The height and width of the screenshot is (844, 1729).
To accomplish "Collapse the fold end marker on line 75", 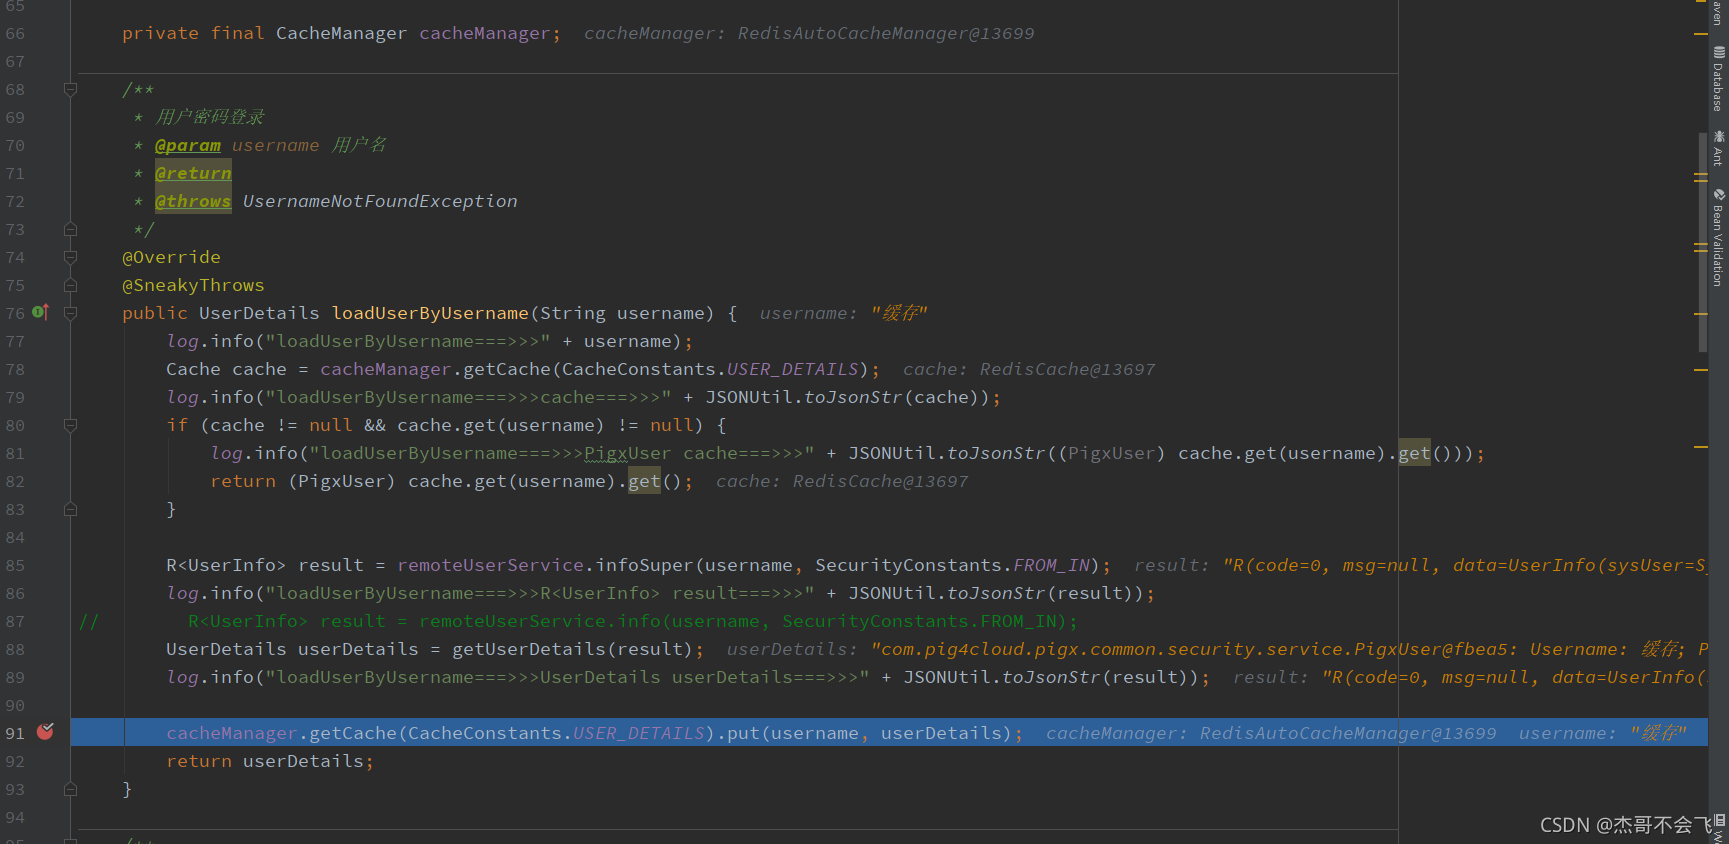I will [70, 285].
